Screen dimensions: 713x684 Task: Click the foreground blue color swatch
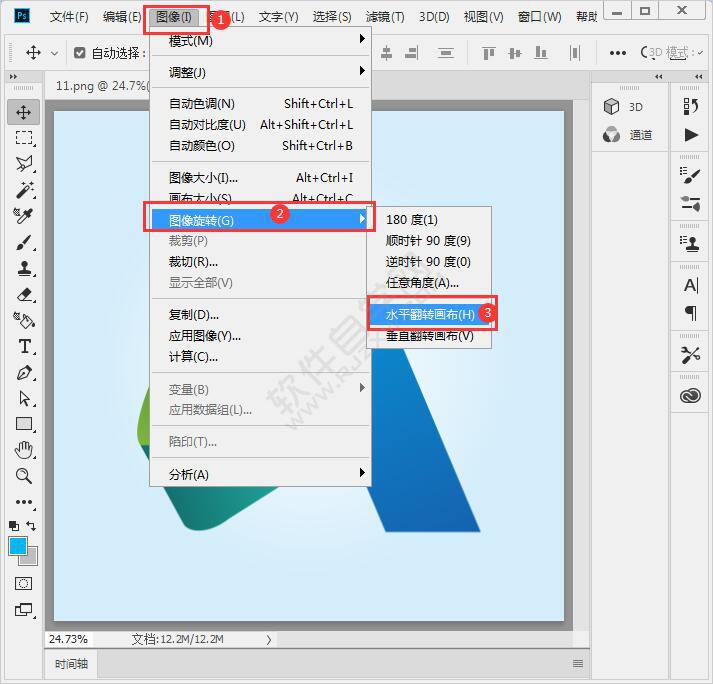[18, 546]
